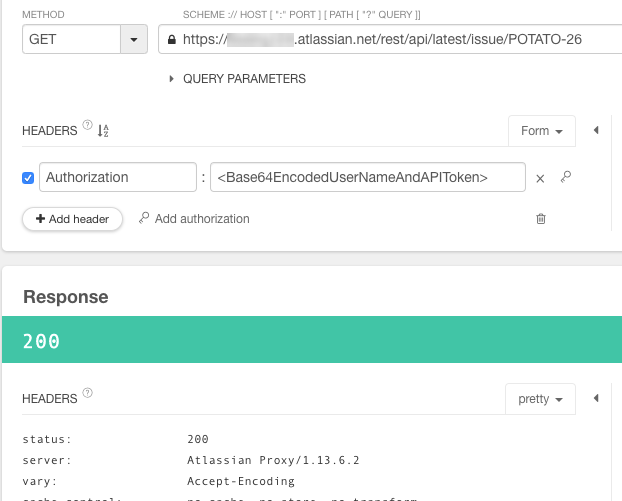622x501 pixels.
Task: Click the GET method field
Action: click(71, 39)
